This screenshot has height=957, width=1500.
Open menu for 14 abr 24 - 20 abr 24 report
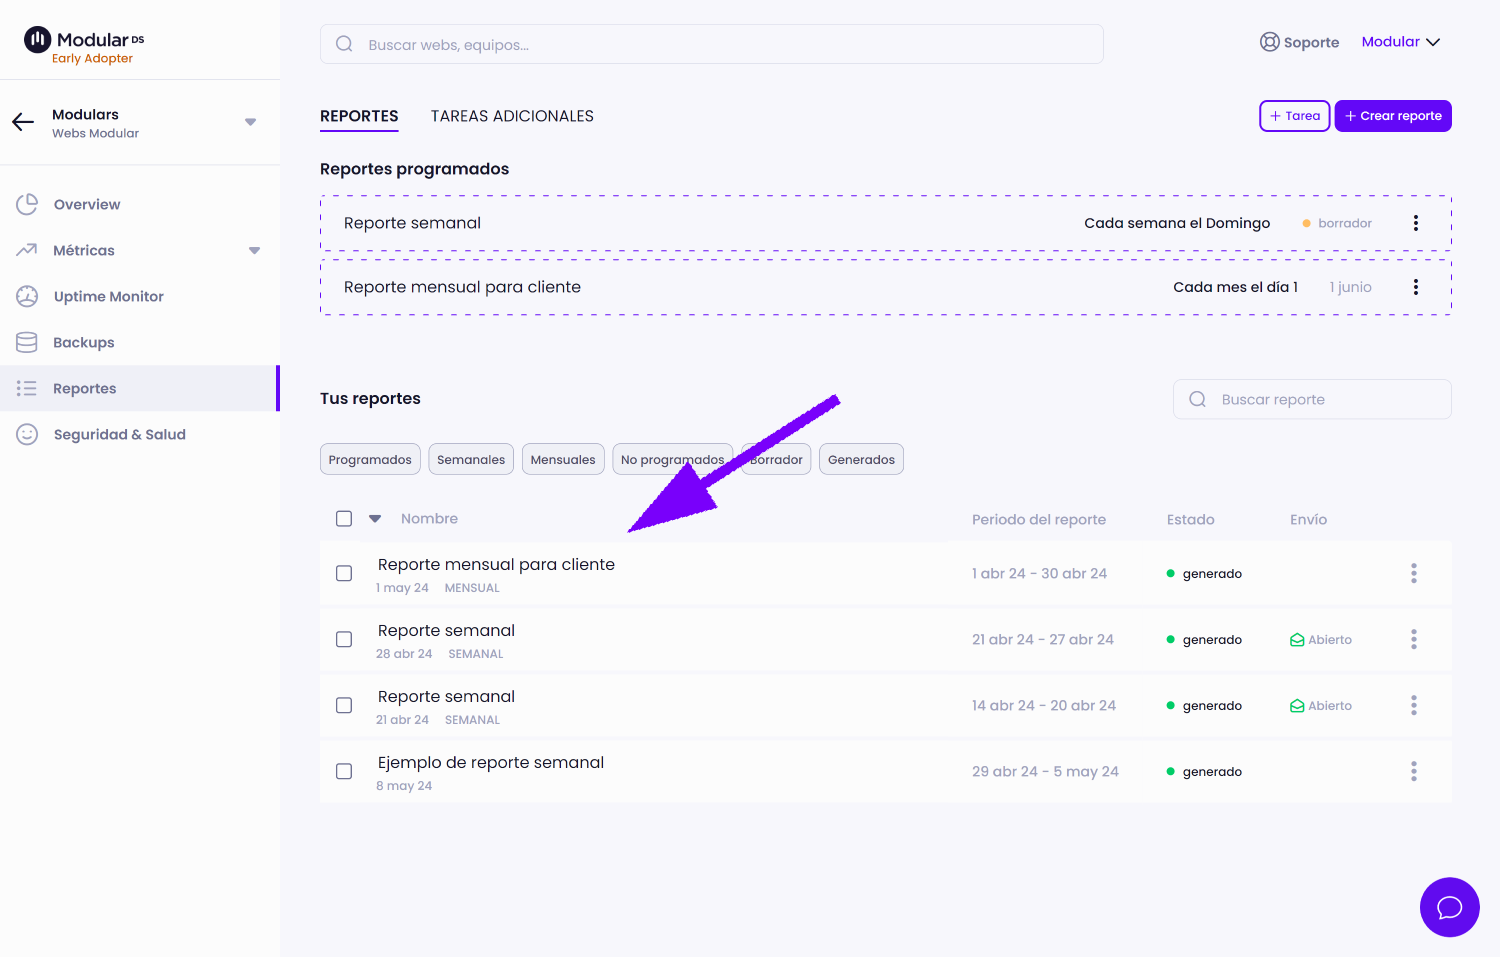(x=1414, y=705)
